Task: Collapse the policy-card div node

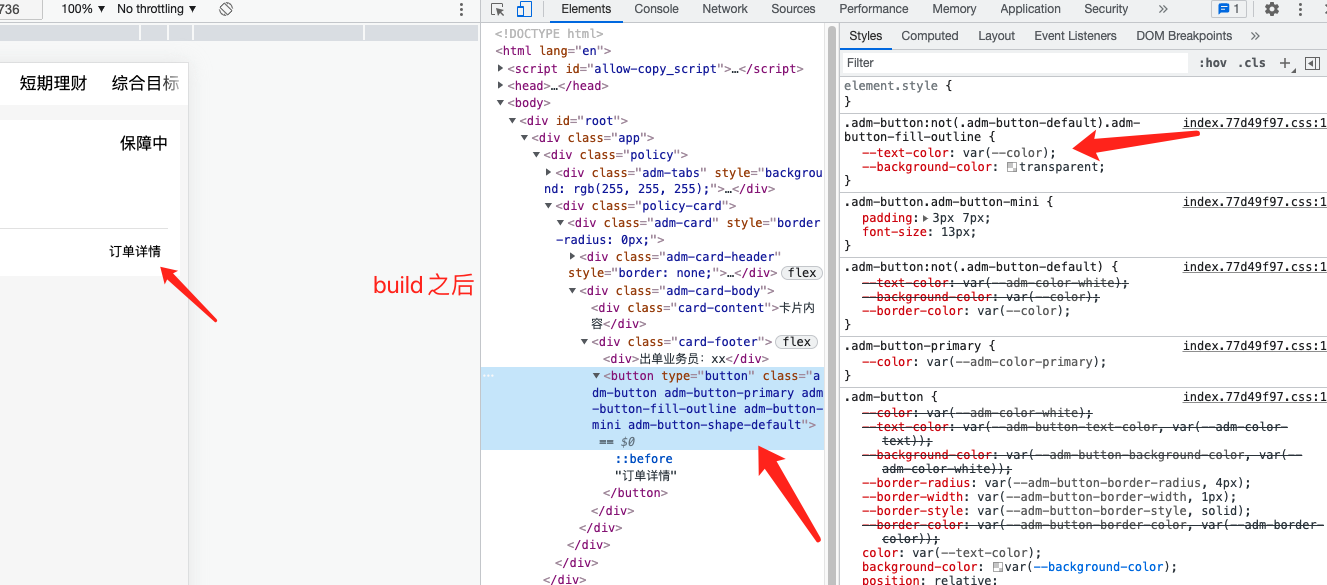Action: point(549,206)
